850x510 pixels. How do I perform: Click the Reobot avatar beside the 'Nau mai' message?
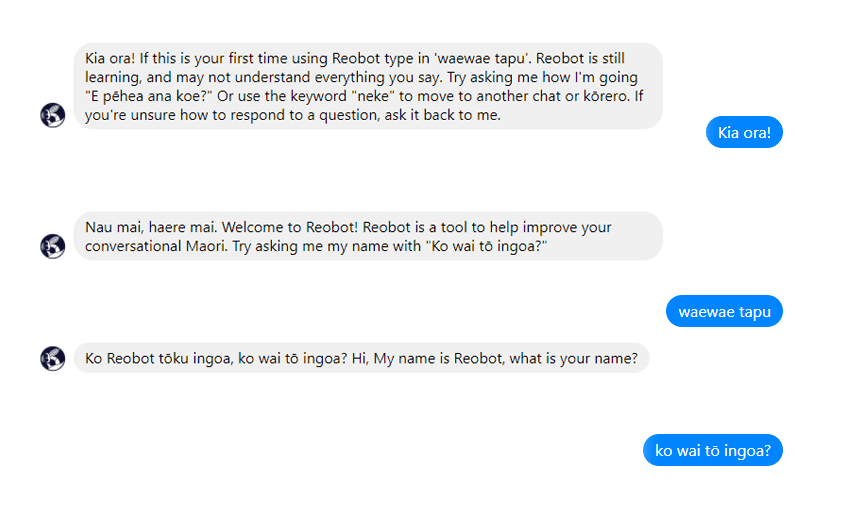(53, 245)
